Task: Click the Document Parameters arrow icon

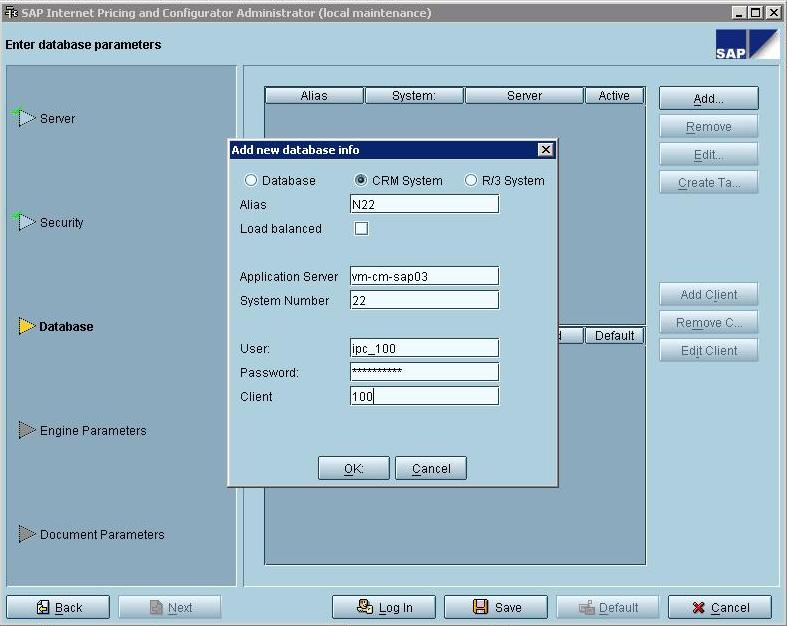Action: click(x=26, y=534)
